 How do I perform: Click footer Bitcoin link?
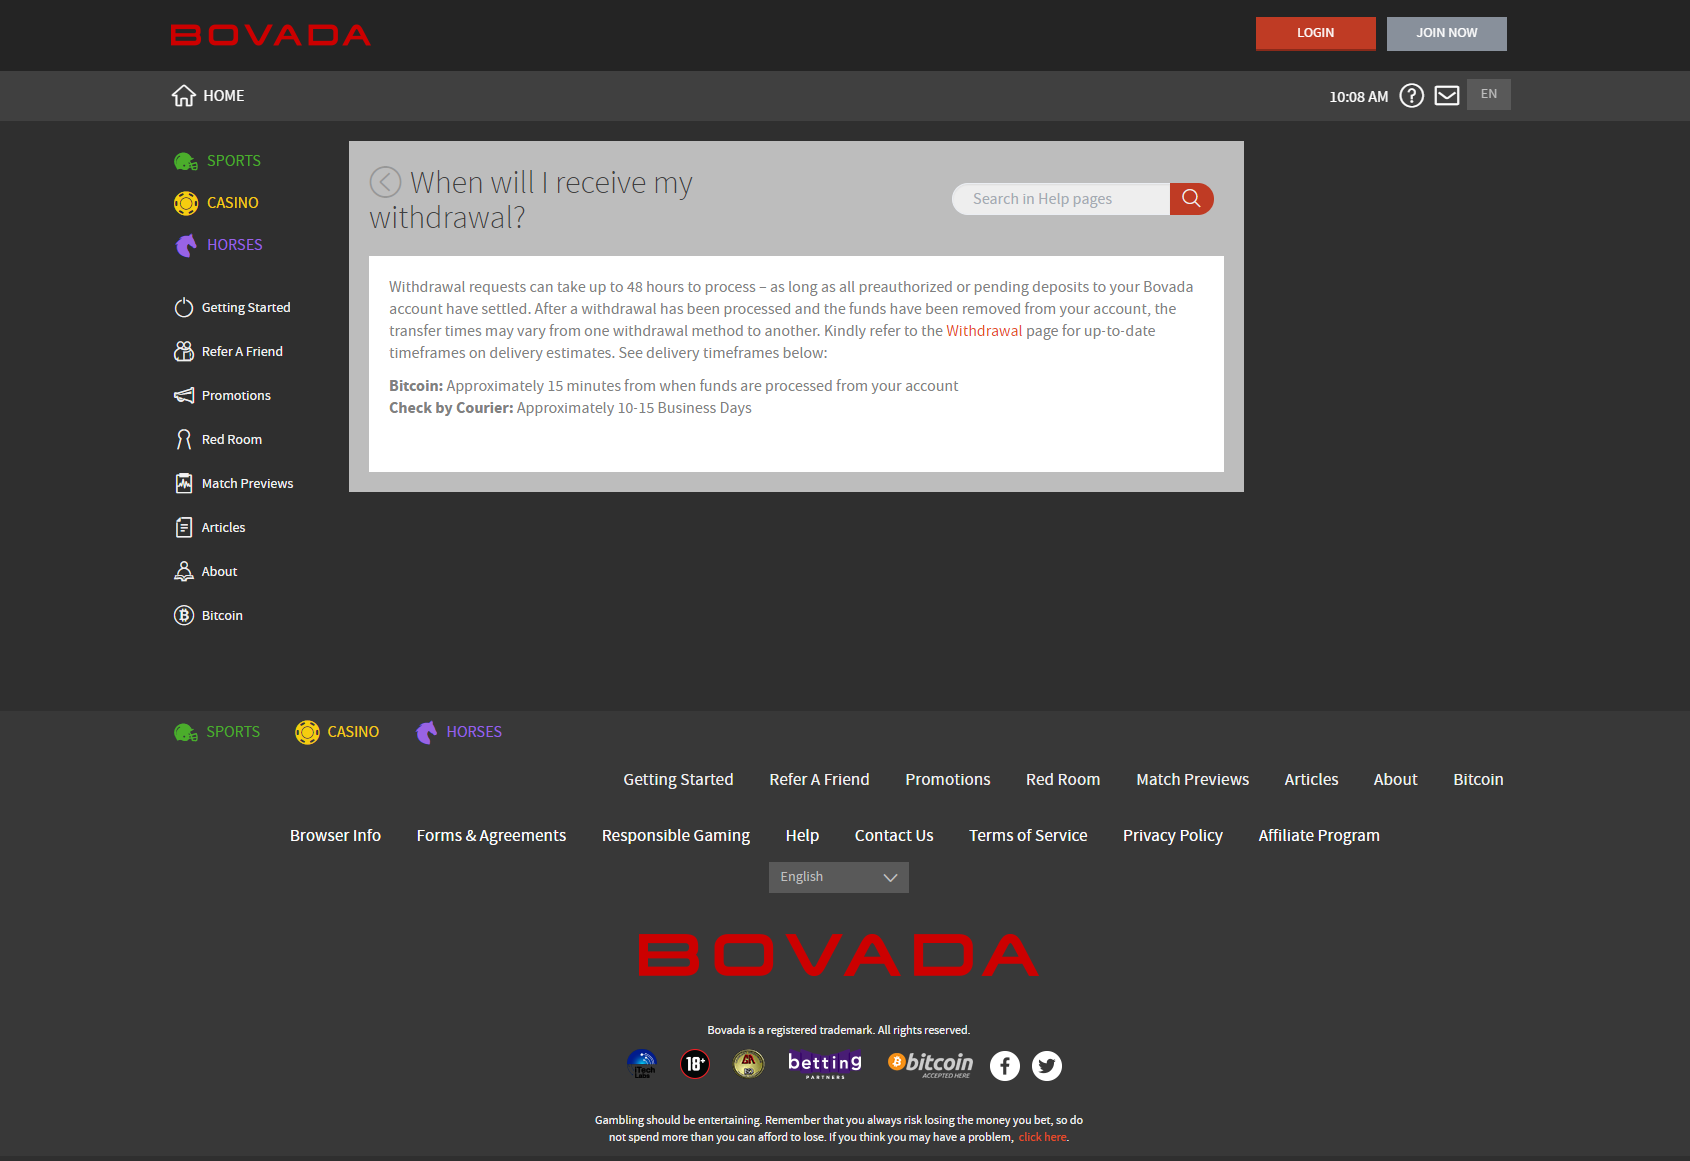coord(1479,780)
